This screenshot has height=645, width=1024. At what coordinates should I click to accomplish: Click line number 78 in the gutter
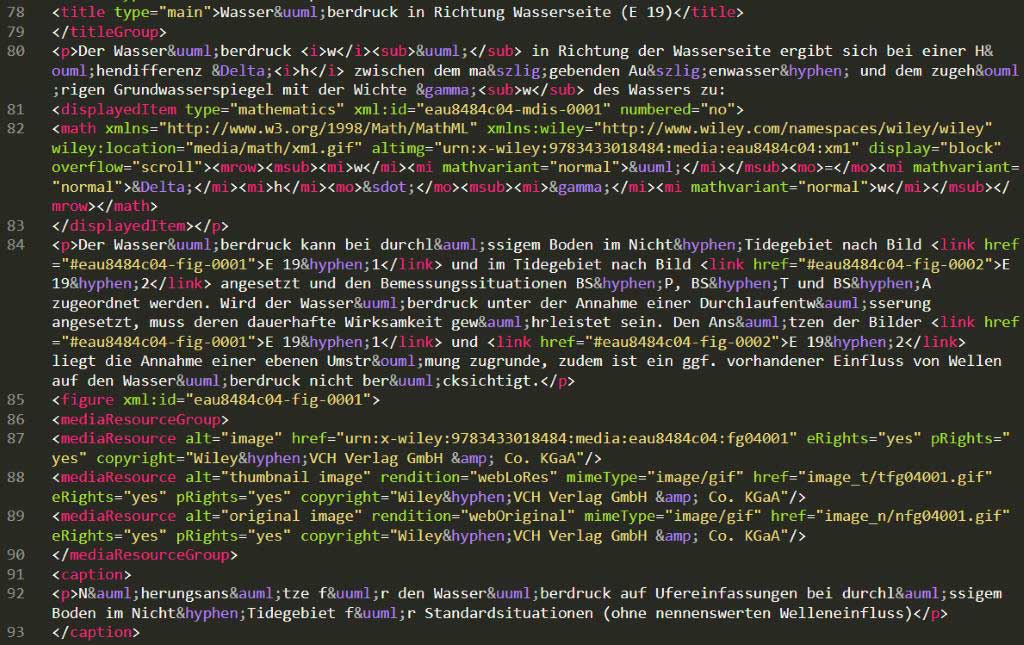[x=17, y=12]
